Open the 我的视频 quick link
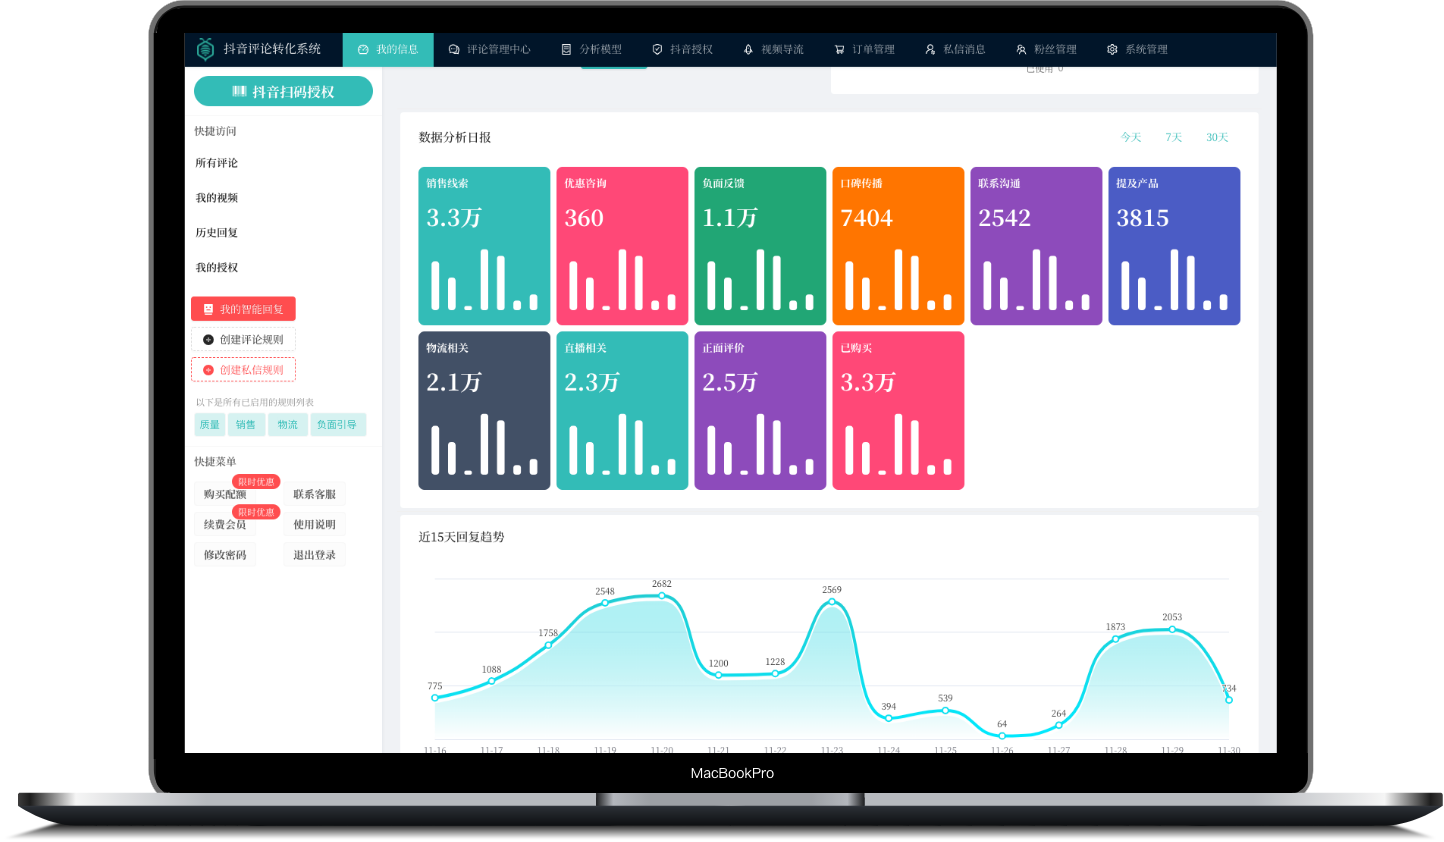The height and width of the screenshot is (842, 1444). coord(217,198)
